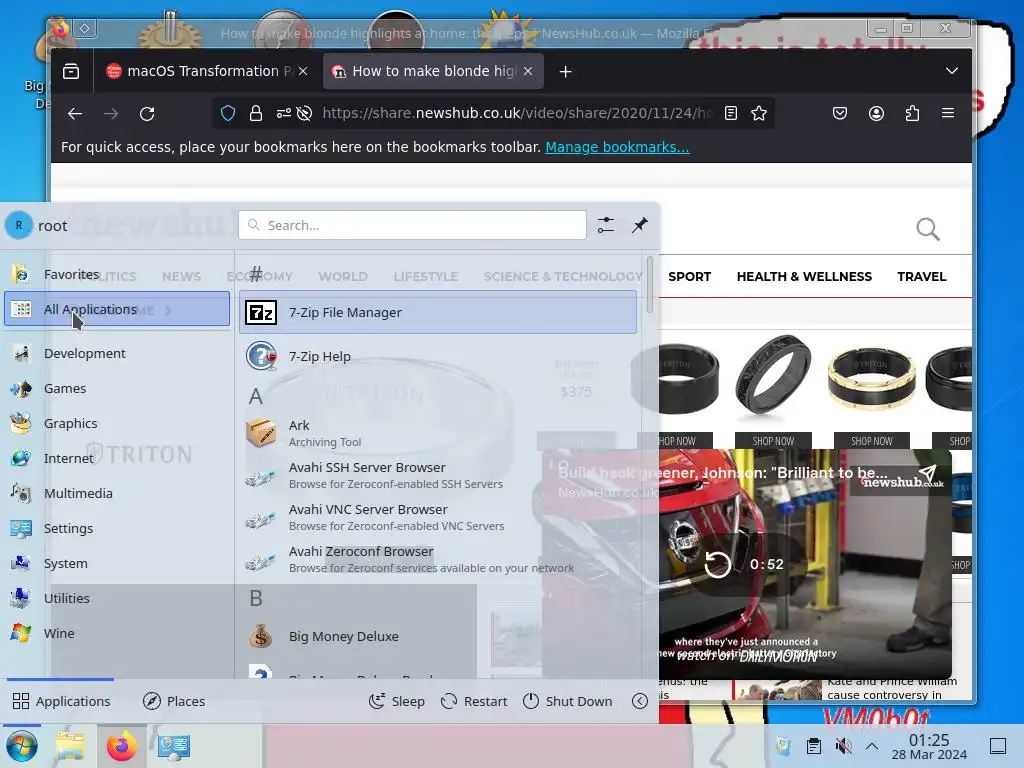This screenshot has height=768, width=1024.
Task: Save page to Pocket
Action: pos(840,114)
